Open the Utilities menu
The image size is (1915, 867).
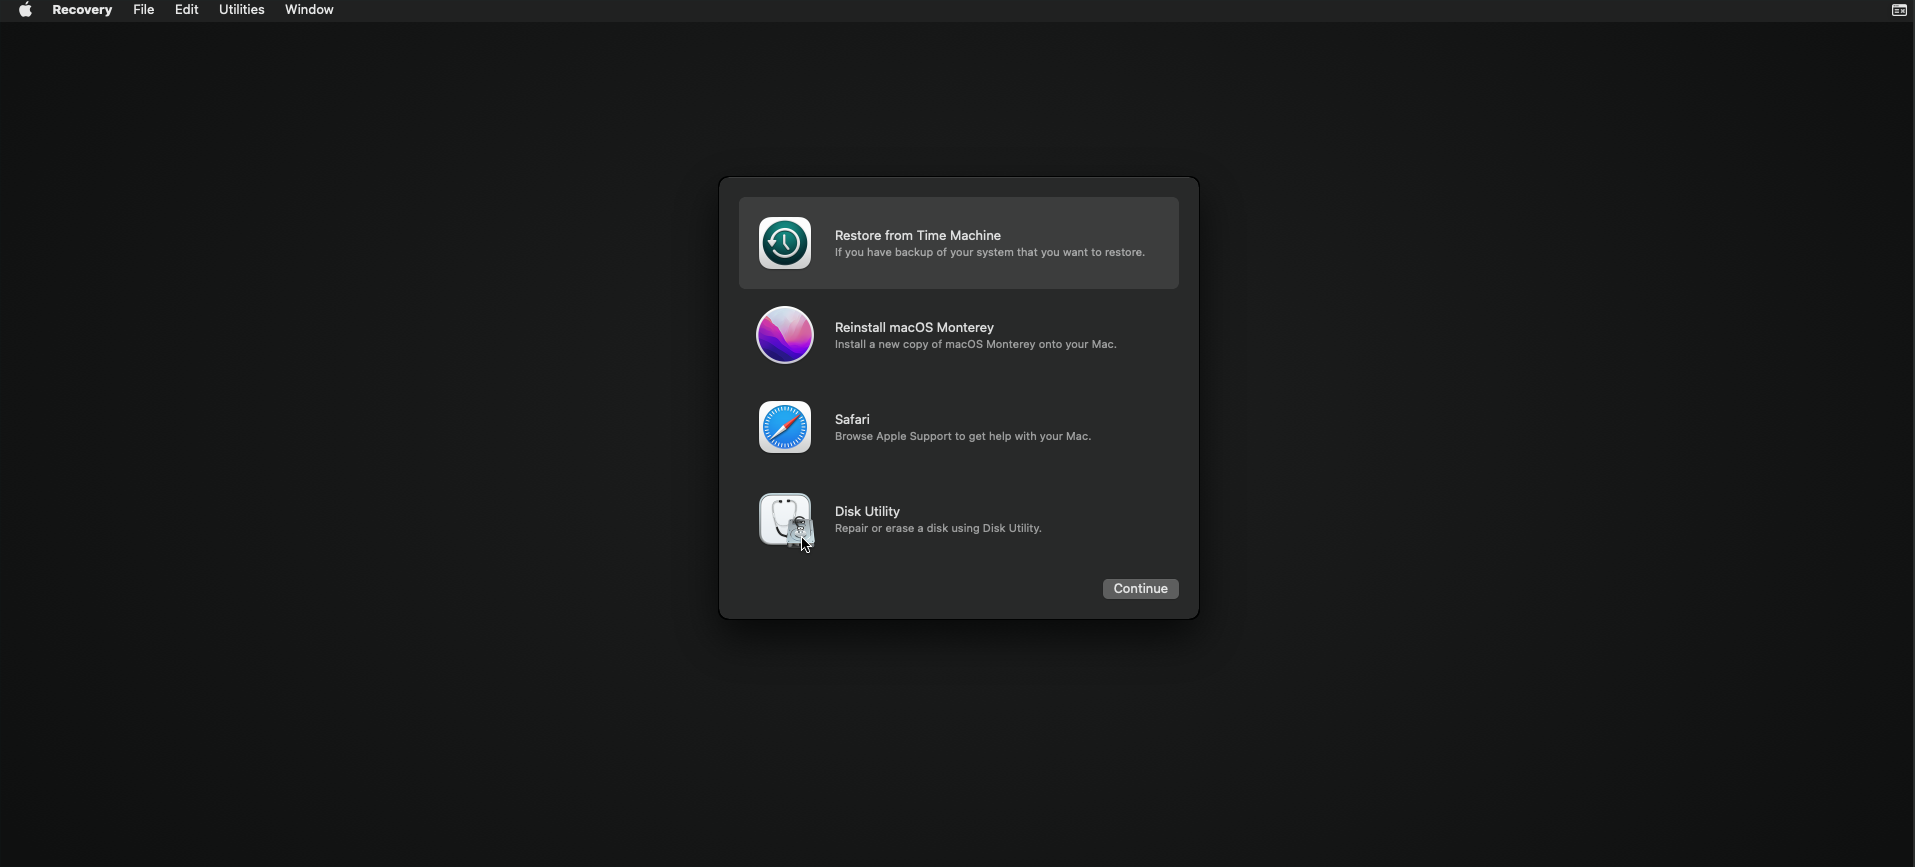[x=242, y=10]
